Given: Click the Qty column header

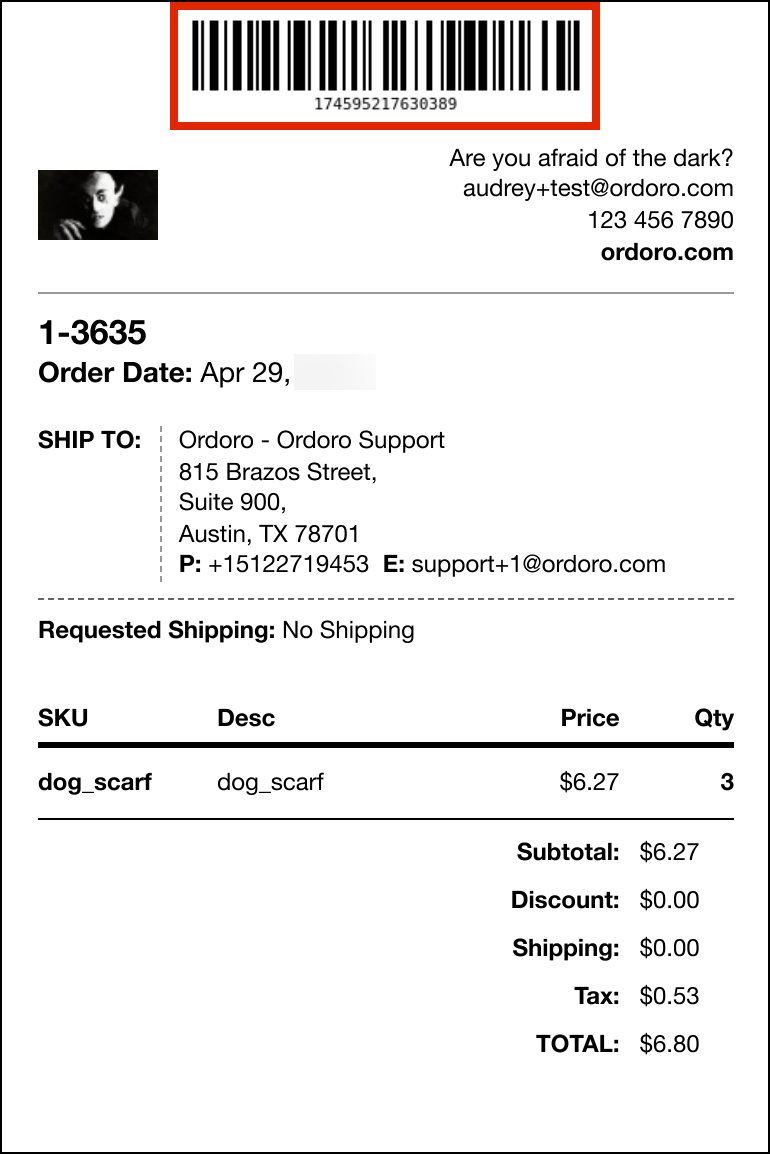Looking at the screenshot, I should (714, 718).
